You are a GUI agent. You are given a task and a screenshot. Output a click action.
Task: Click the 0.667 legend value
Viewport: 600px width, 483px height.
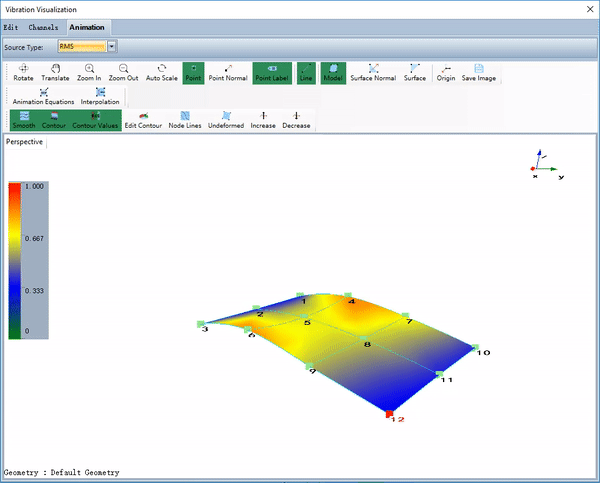(x=34, y=238)
